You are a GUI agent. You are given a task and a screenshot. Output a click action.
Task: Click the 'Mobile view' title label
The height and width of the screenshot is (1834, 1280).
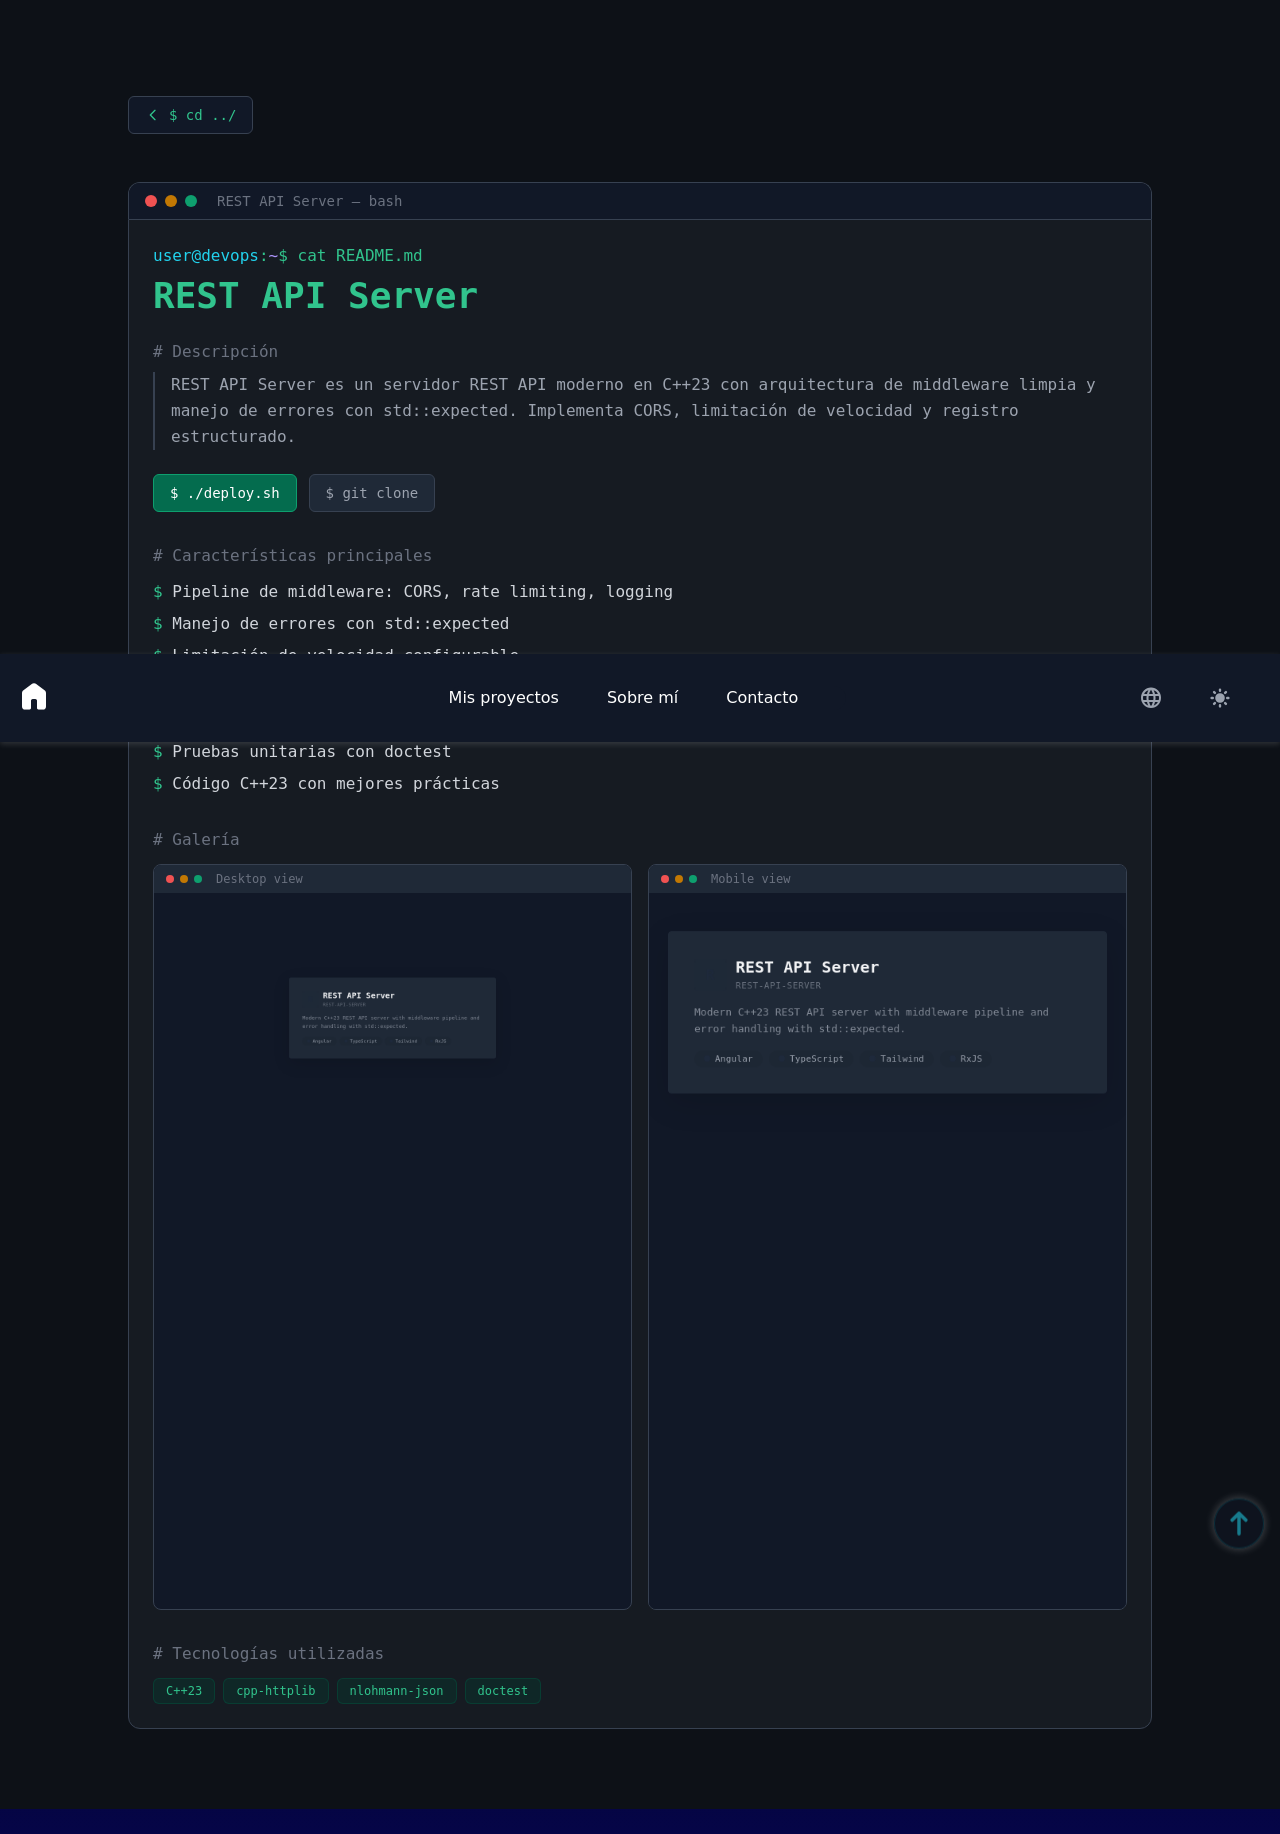(750, 879)
